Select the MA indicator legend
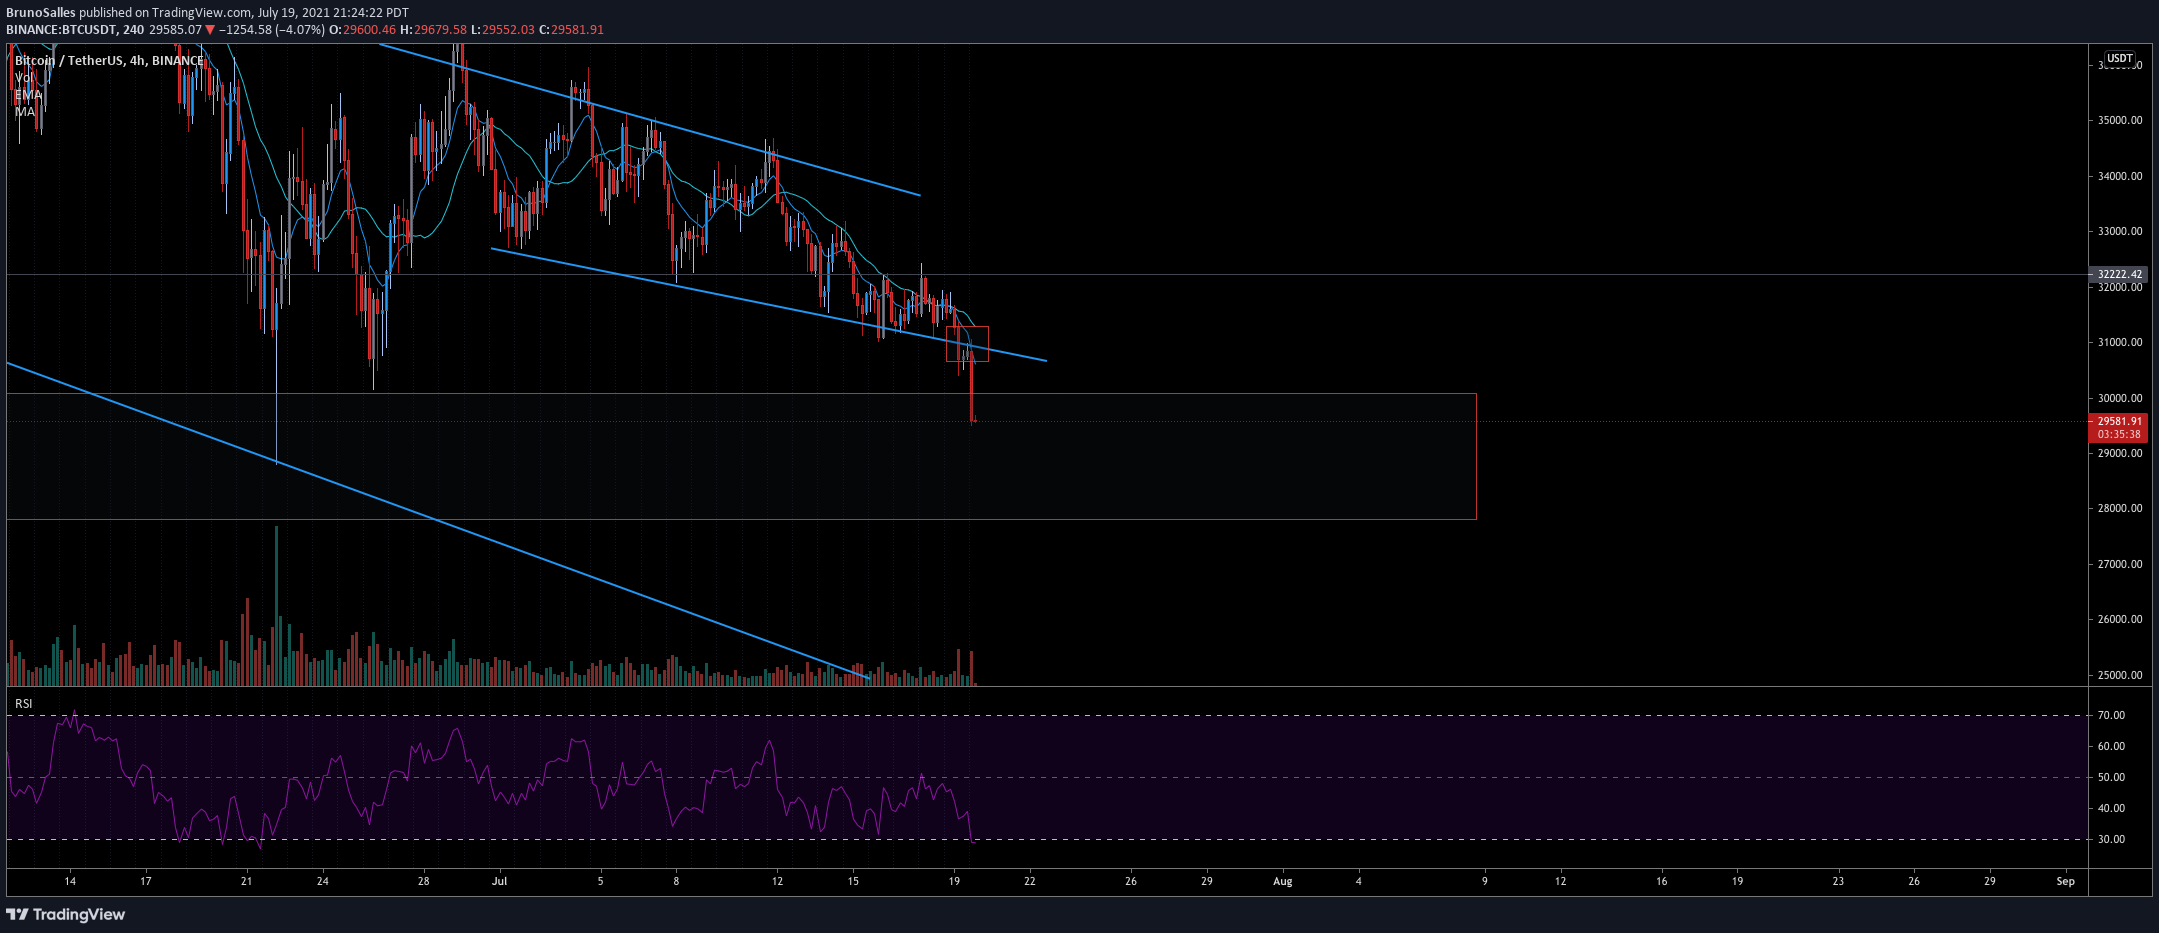Image resolution: width=2159 pixels, height=933 pixels. (24, 112)
